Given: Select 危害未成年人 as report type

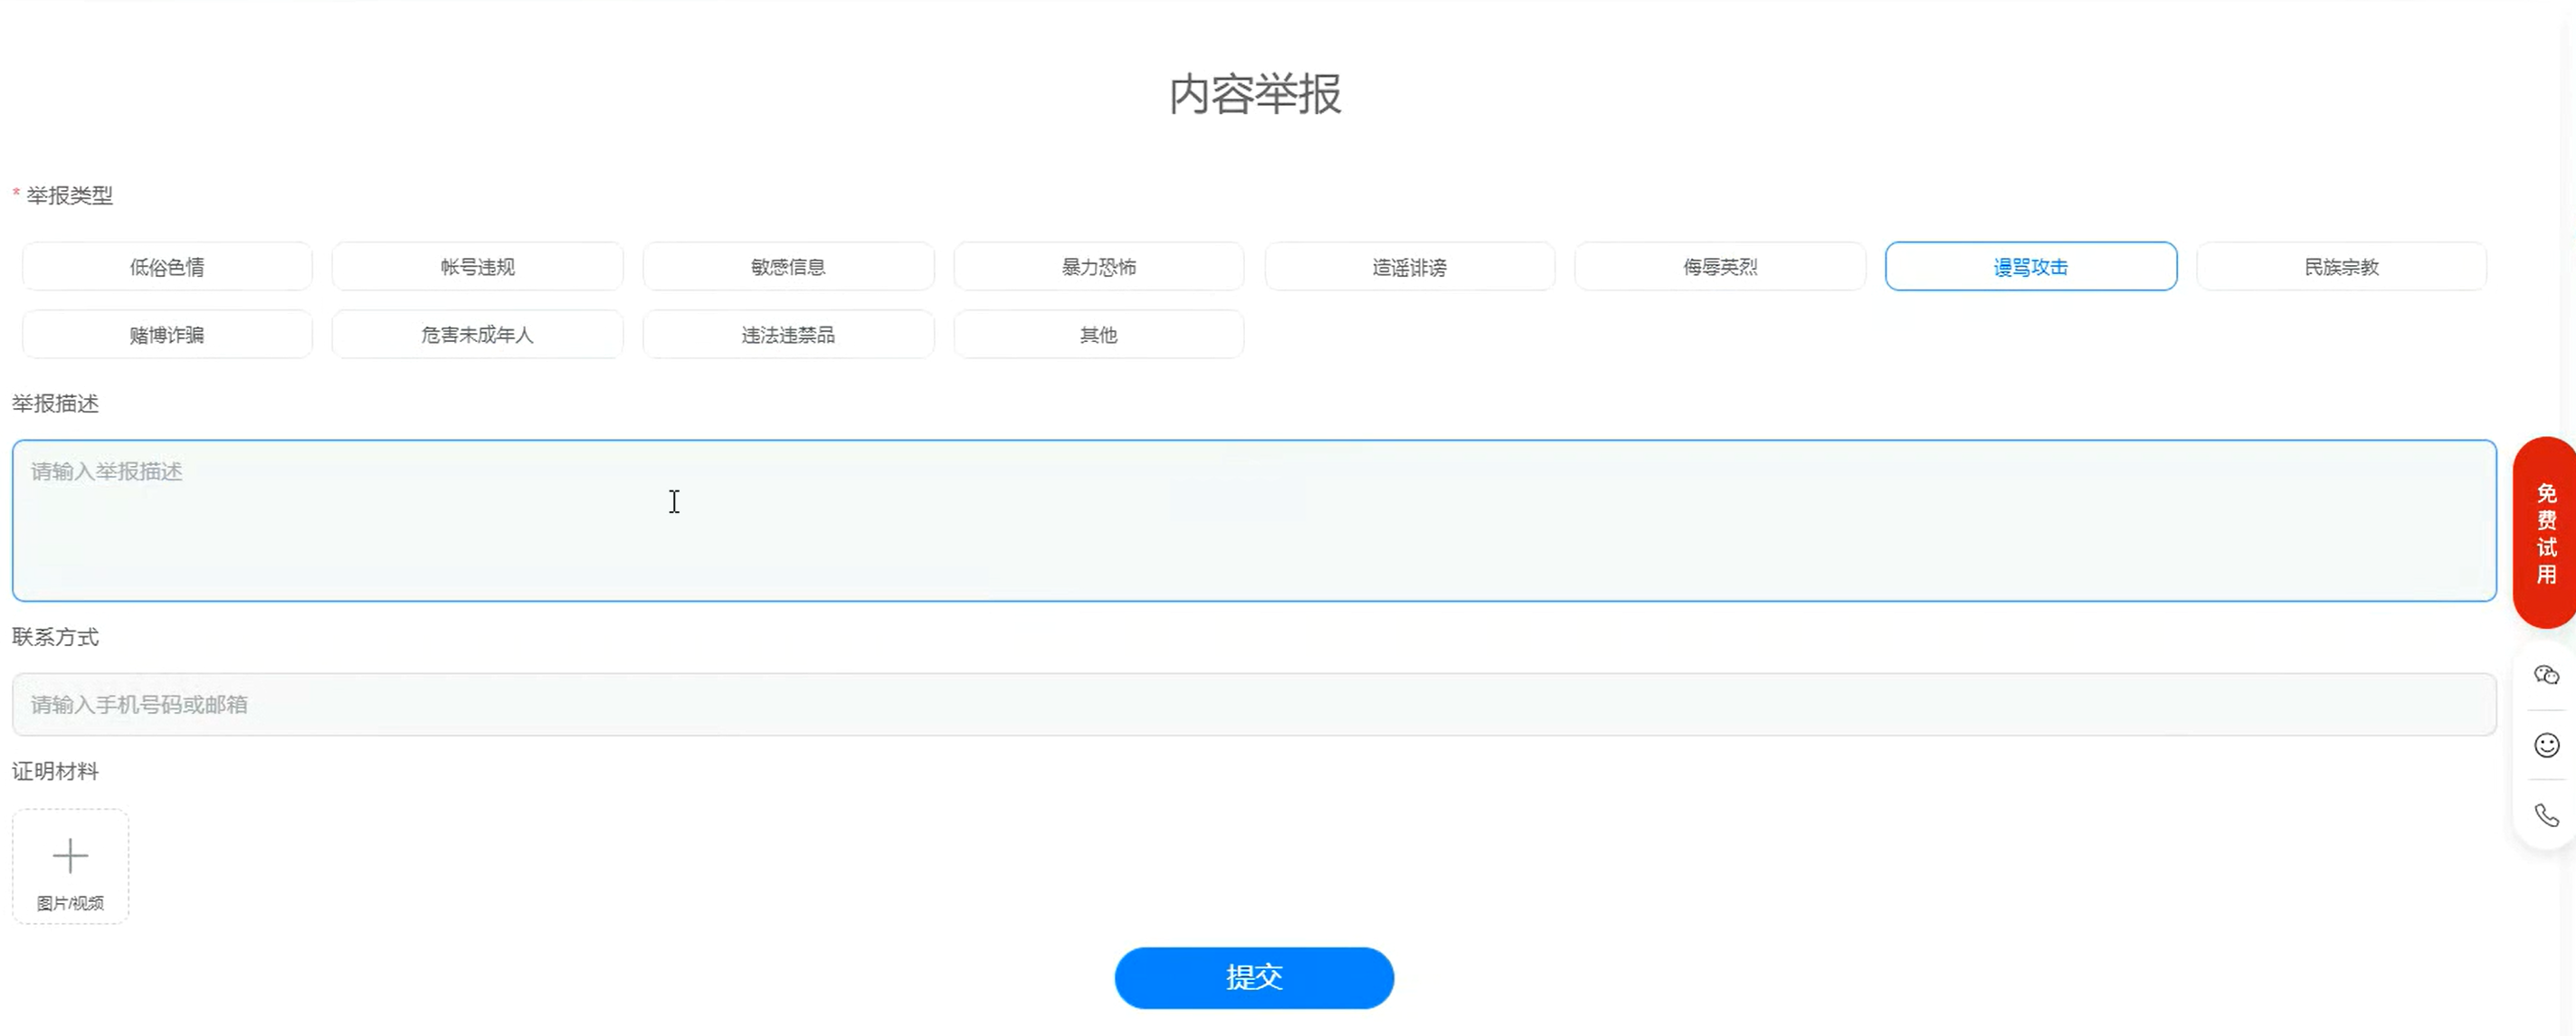Looking at the screenshot, I should coord(477,335).
